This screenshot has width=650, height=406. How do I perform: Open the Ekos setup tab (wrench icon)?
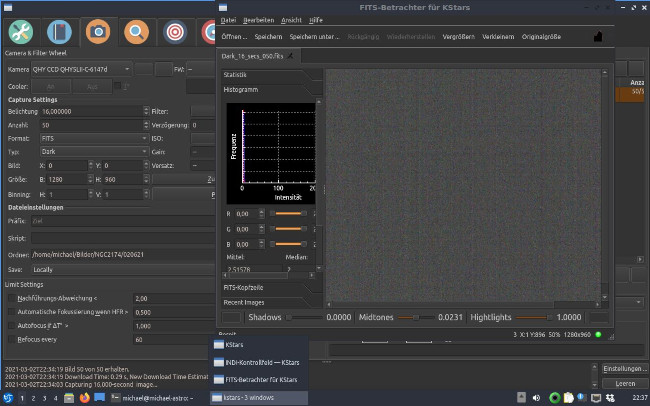click(20, 33)
